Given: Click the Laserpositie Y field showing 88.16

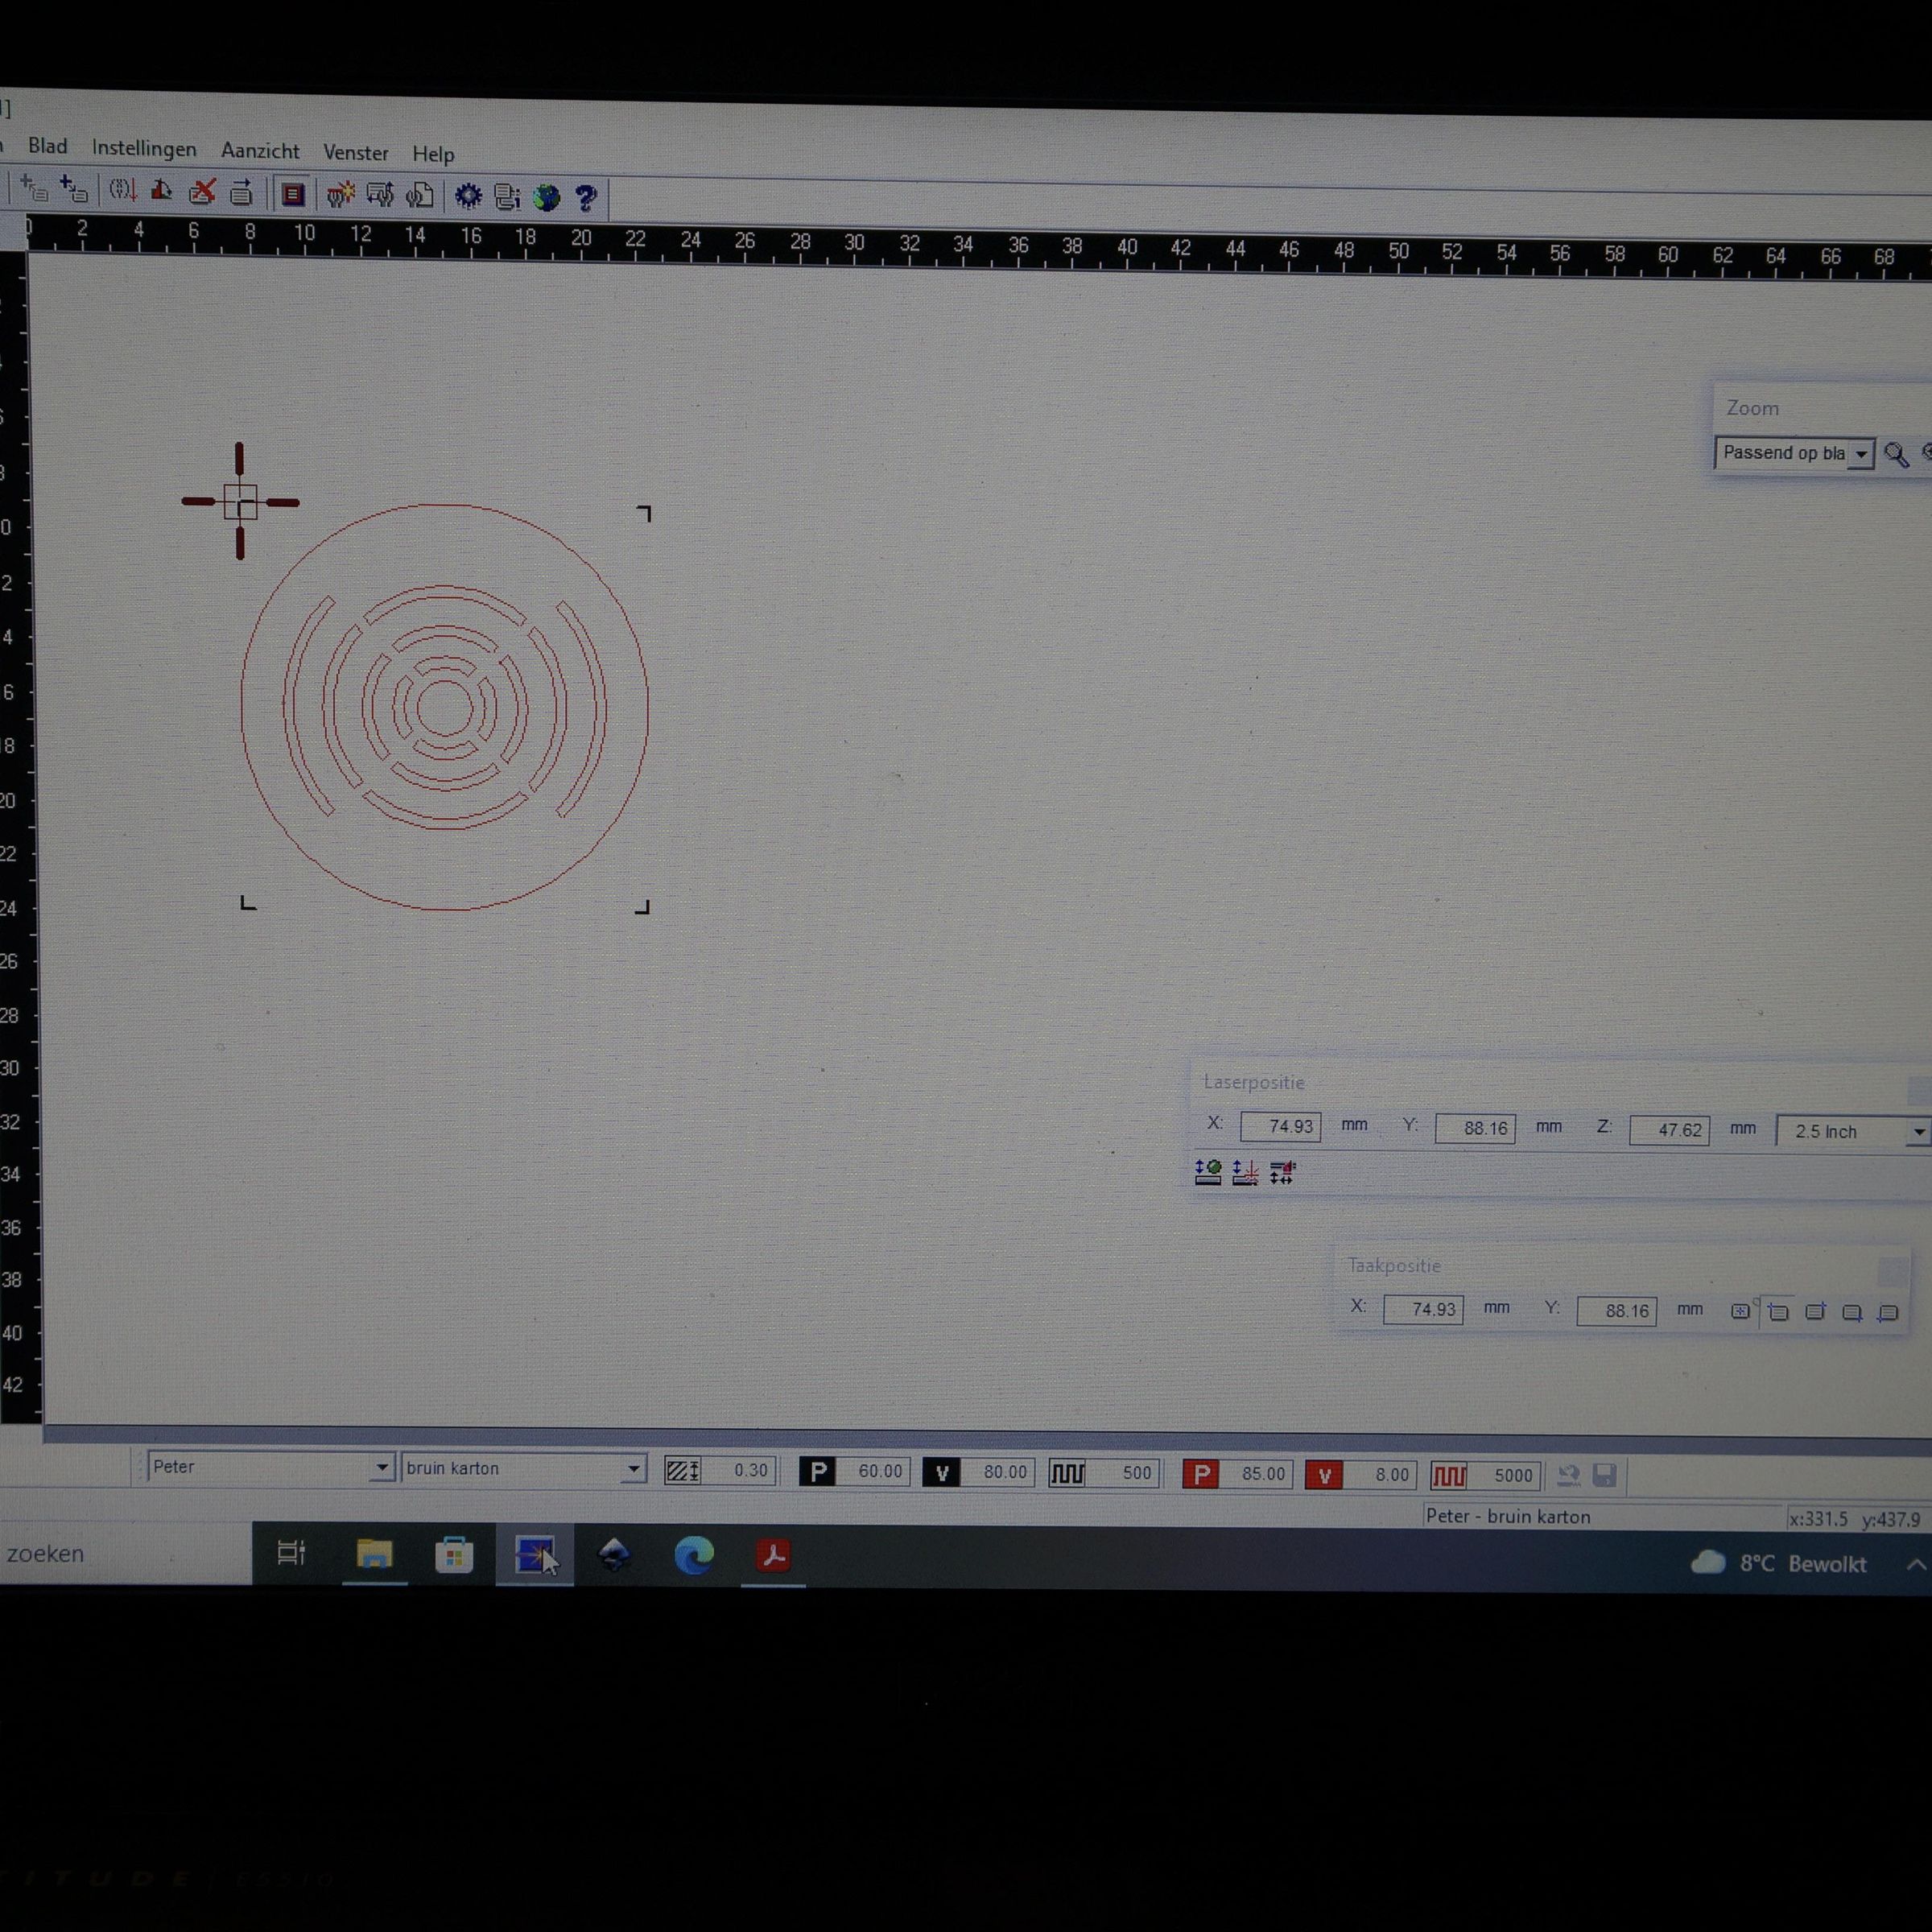Looking at the screenshot, I should point(1475,1129).
